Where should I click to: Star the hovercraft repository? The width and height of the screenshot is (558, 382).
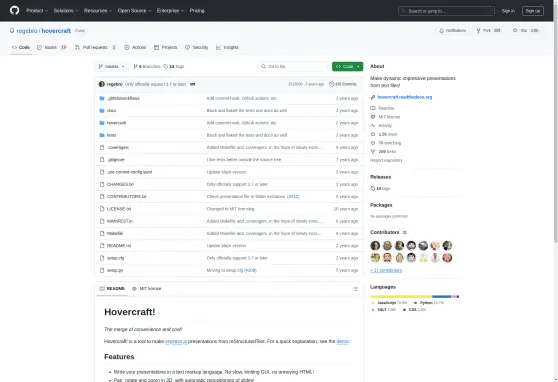[526, 31]
